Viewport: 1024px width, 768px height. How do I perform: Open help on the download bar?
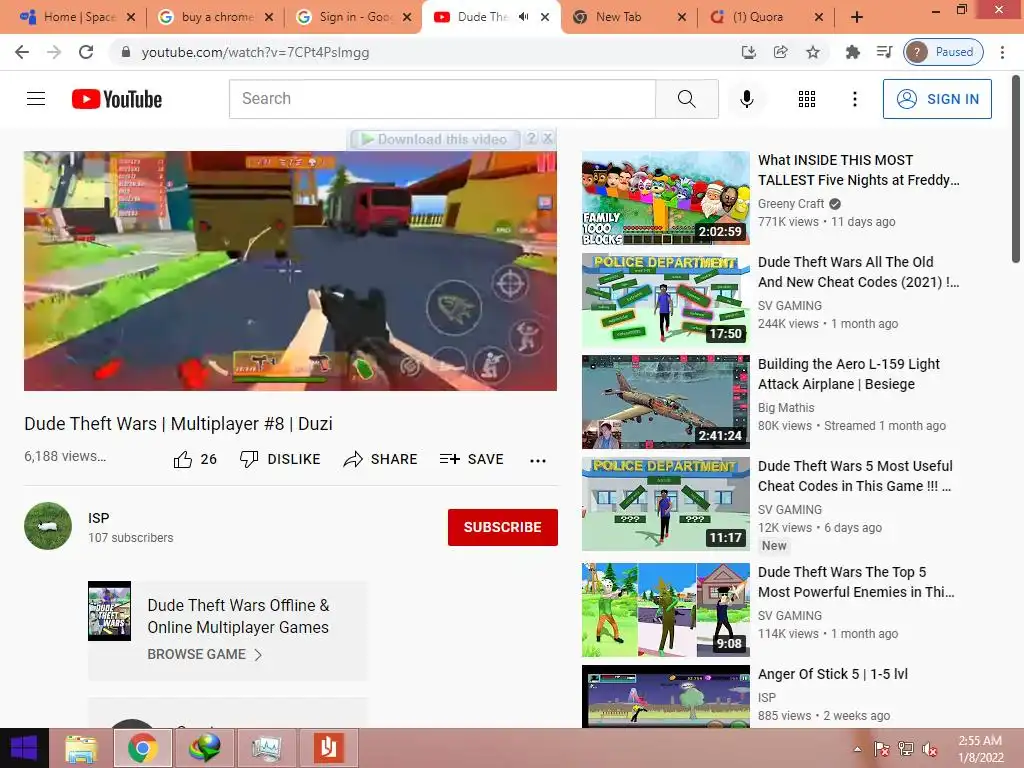click(532, 138)
